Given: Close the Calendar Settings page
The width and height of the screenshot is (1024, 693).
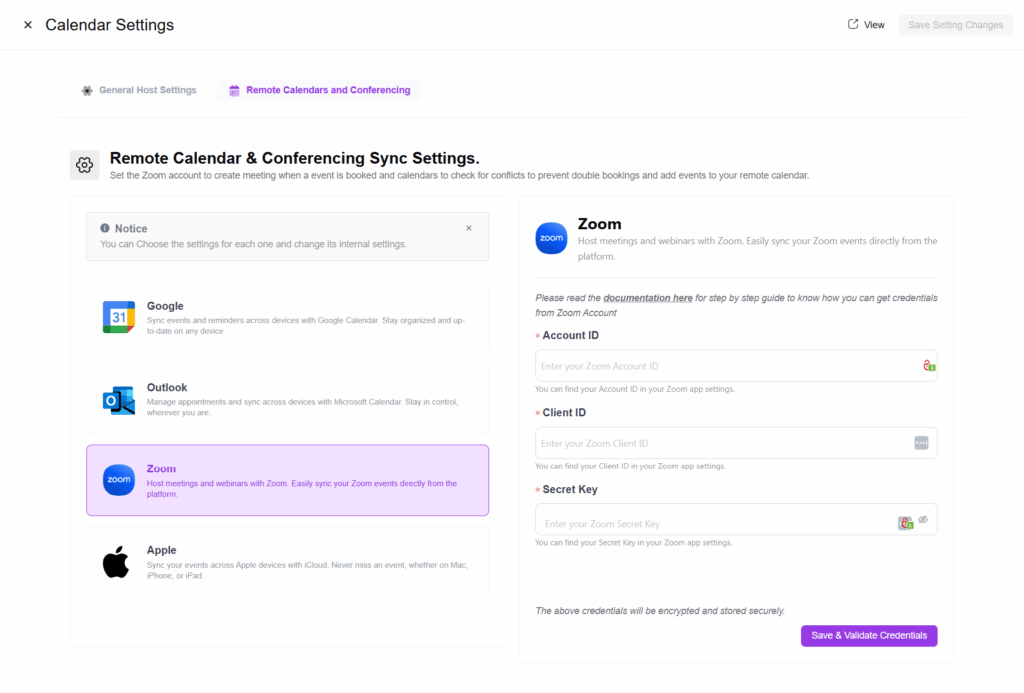Looking at the screenshot, I should [28, 25].
